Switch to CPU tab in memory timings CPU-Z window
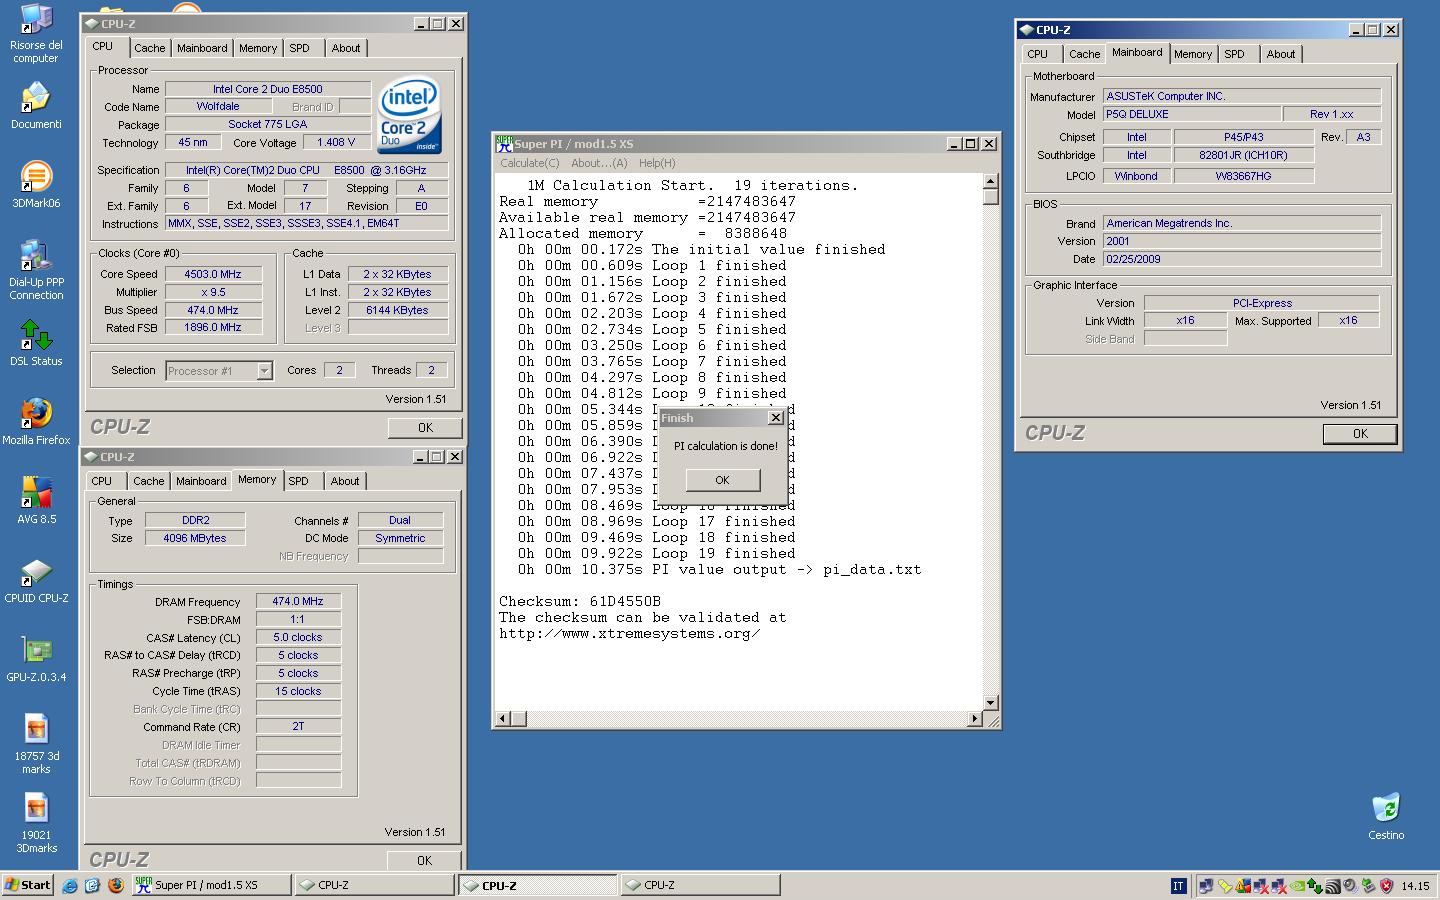The height and width of the screenshot is (900, 1440). coord(102,481)
